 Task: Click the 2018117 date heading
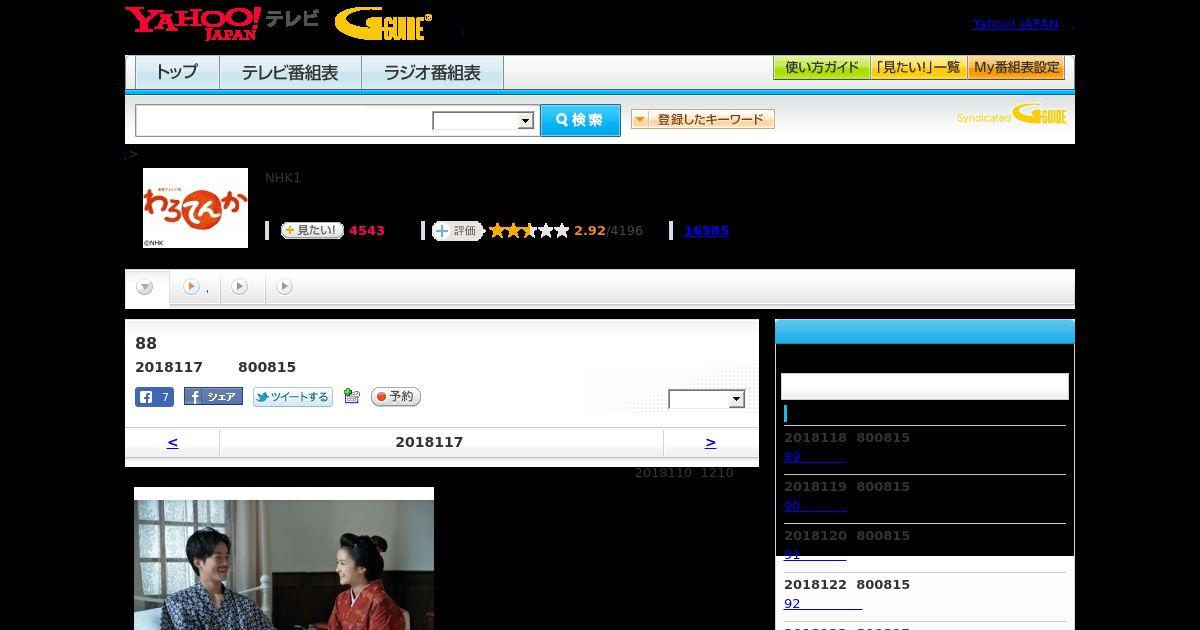click(429, 442)
